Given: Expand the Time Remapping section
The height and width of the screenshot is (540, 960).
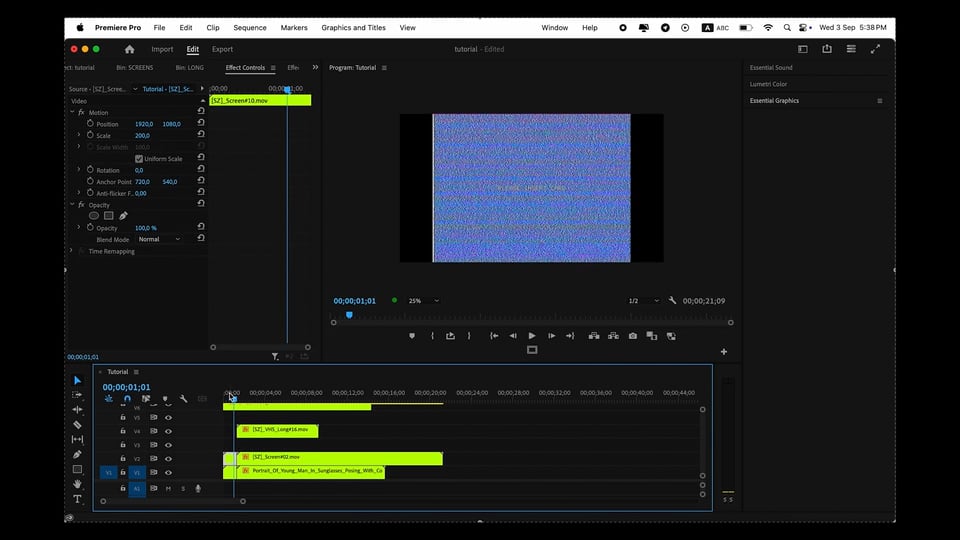Looking at the screenshot, I should coord(72,251).
